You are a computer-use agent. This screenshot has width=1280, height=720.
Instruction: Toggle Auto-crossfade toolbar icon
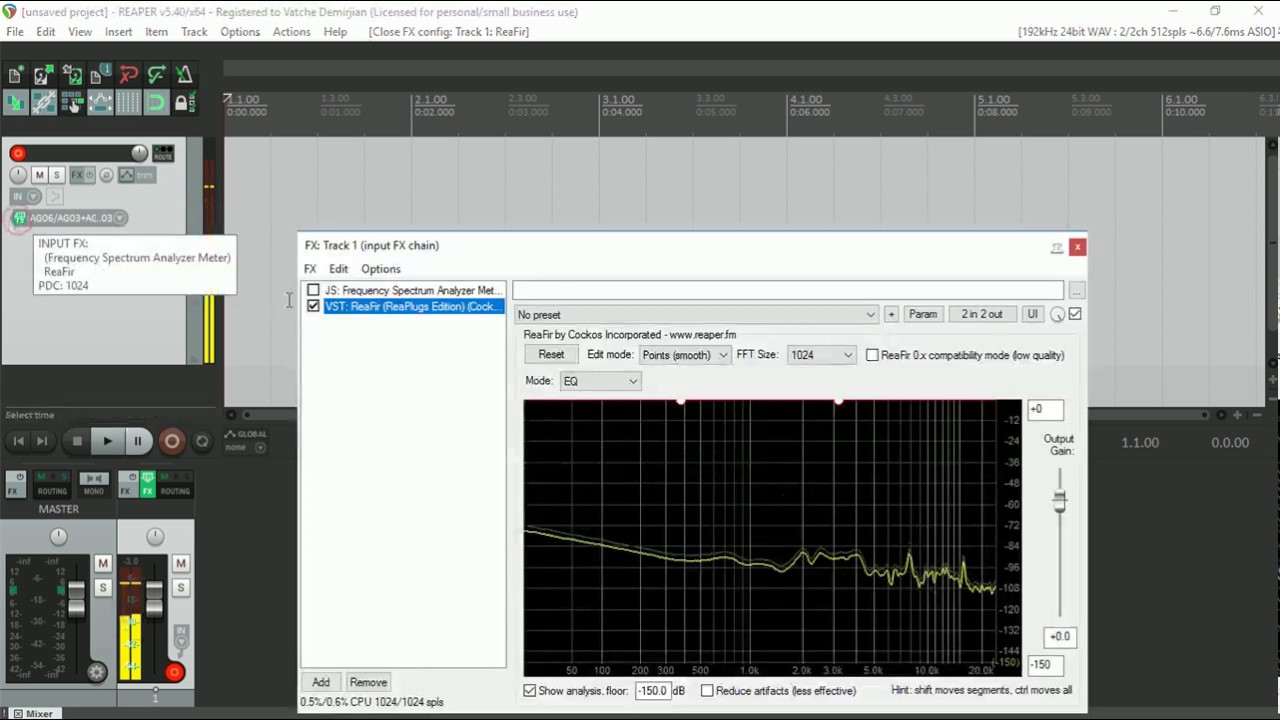[15, 102]
